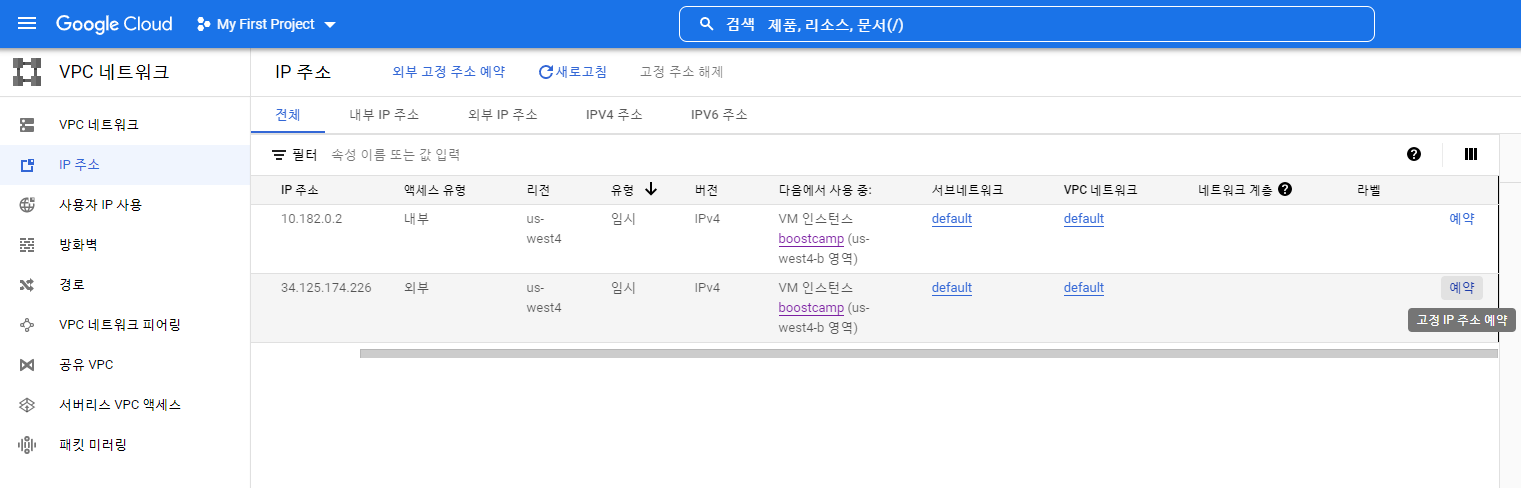Click the 패킷 미러링 icon
Viewport: 1521px width, 488px height.
click(x=27, y=445)
